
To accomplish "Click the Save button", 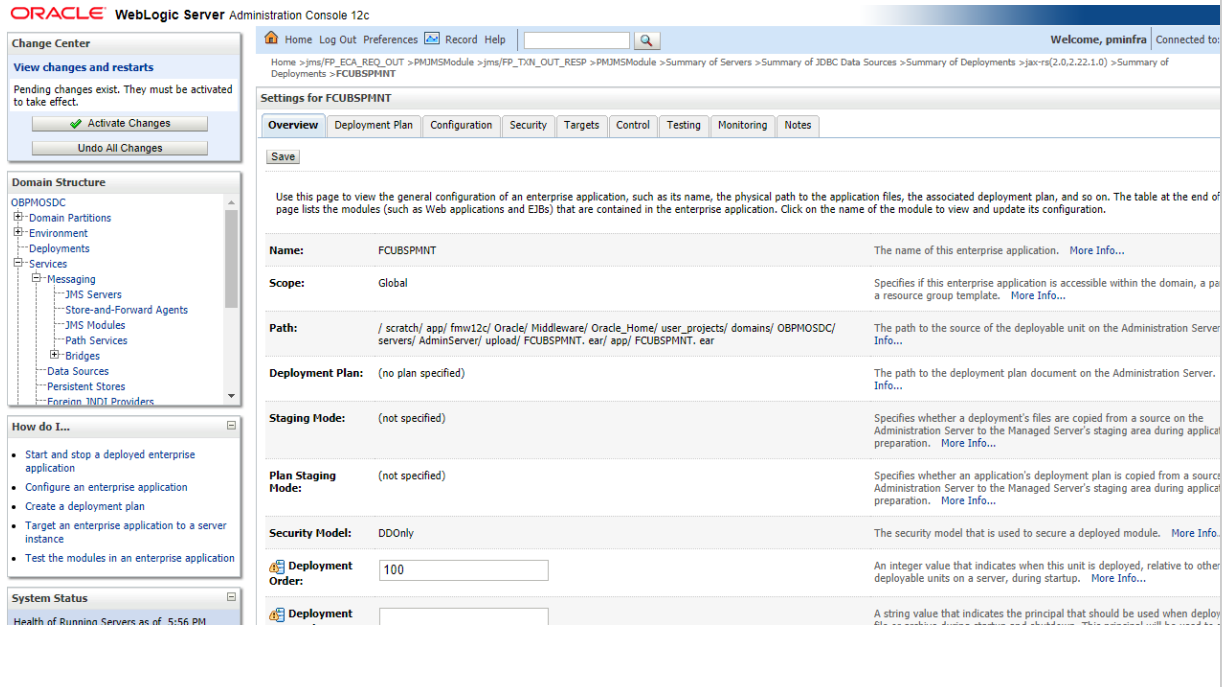I will 283,157.
